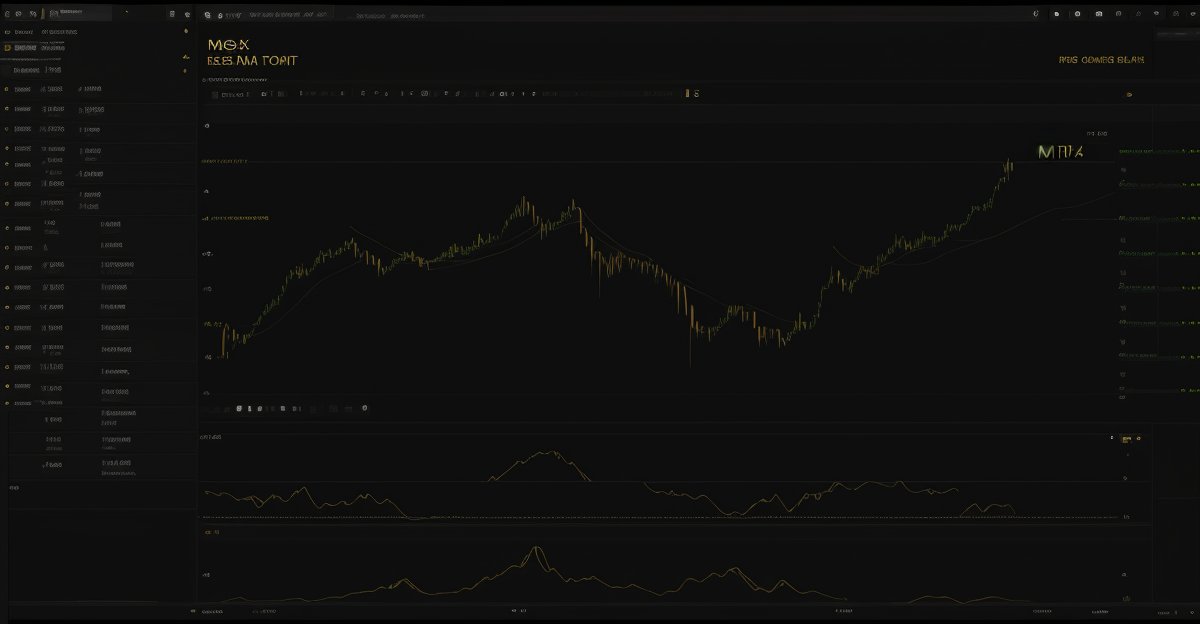The width and height of the screenshot is (1200, 624).
Task: Click the gold box icon in the indicator panel corner
Action: coord(1126,439)
